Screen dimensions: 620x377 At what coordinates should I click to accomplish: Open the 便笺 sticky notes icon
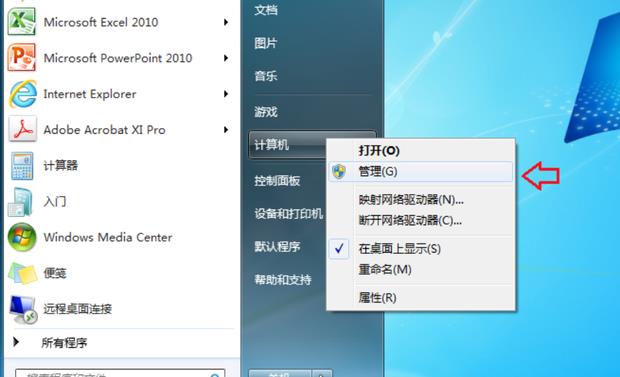[x=23, y=273]
